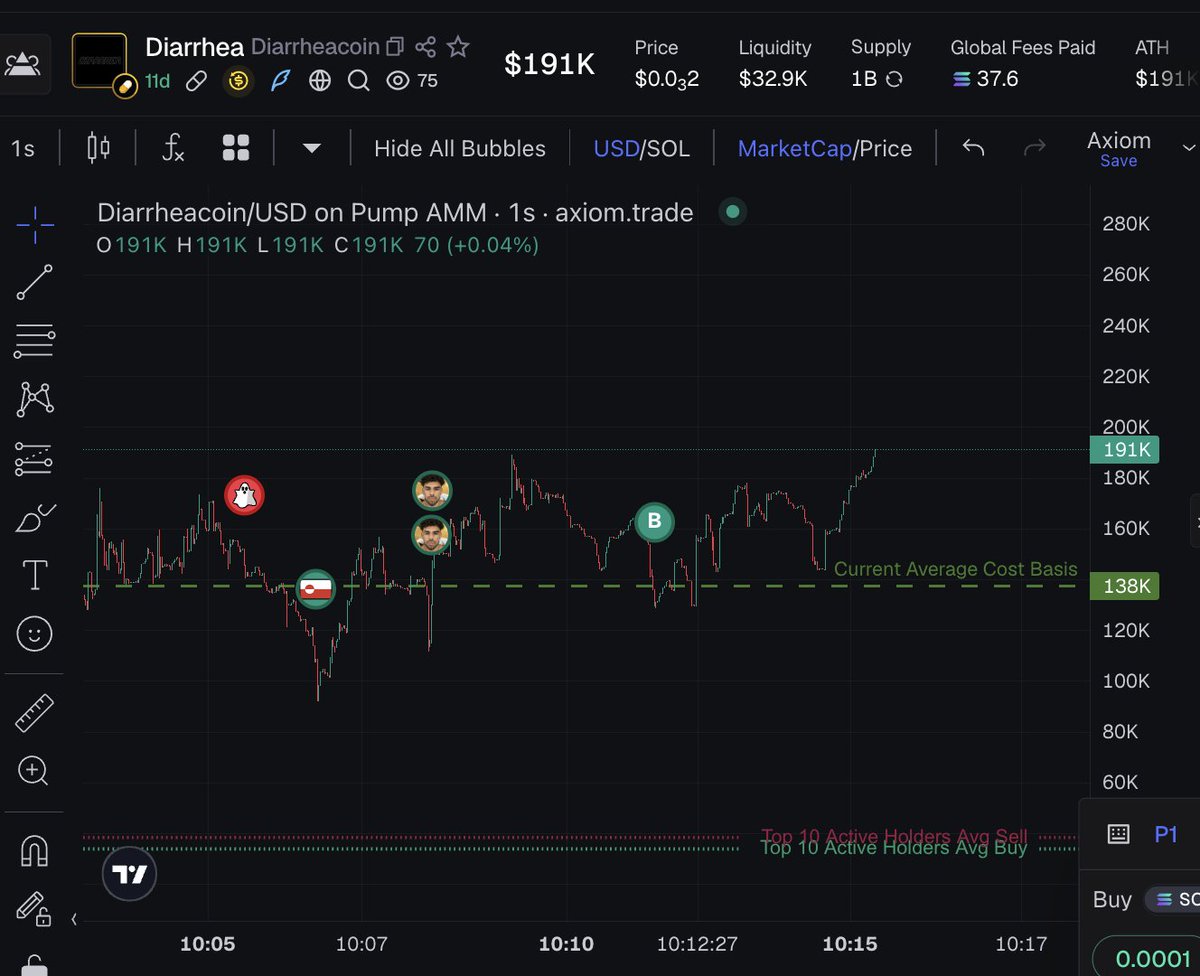The height and width of the screenshot is (976, 1200).
Task: Favorite Diarrhea with the star icon
Action: coord(458,47)
